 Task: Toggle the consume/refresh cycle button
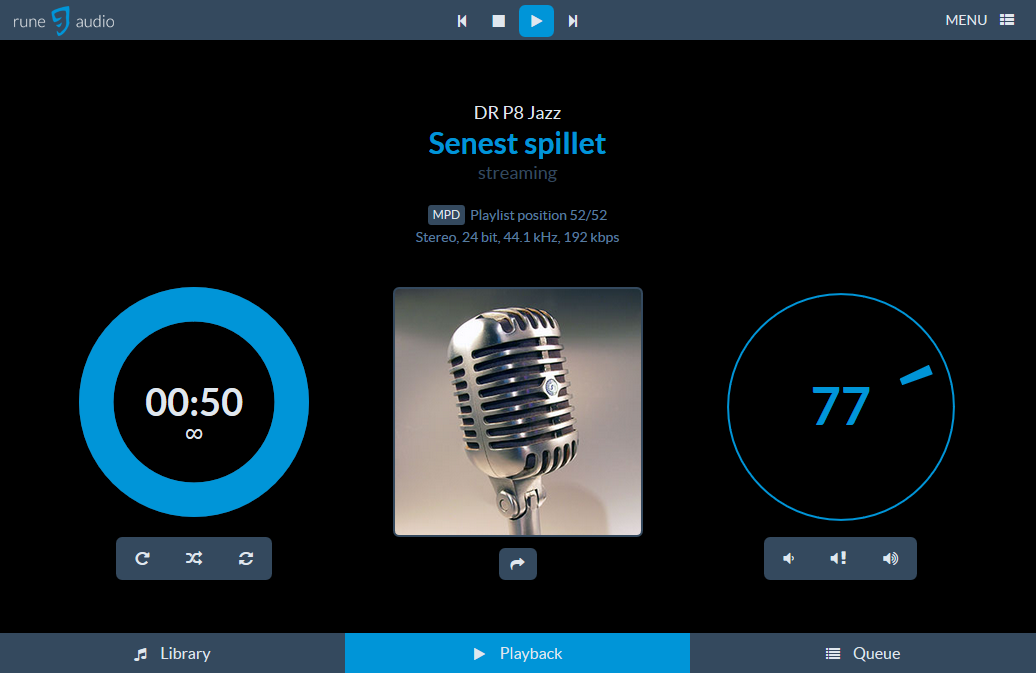pos(246,559)
